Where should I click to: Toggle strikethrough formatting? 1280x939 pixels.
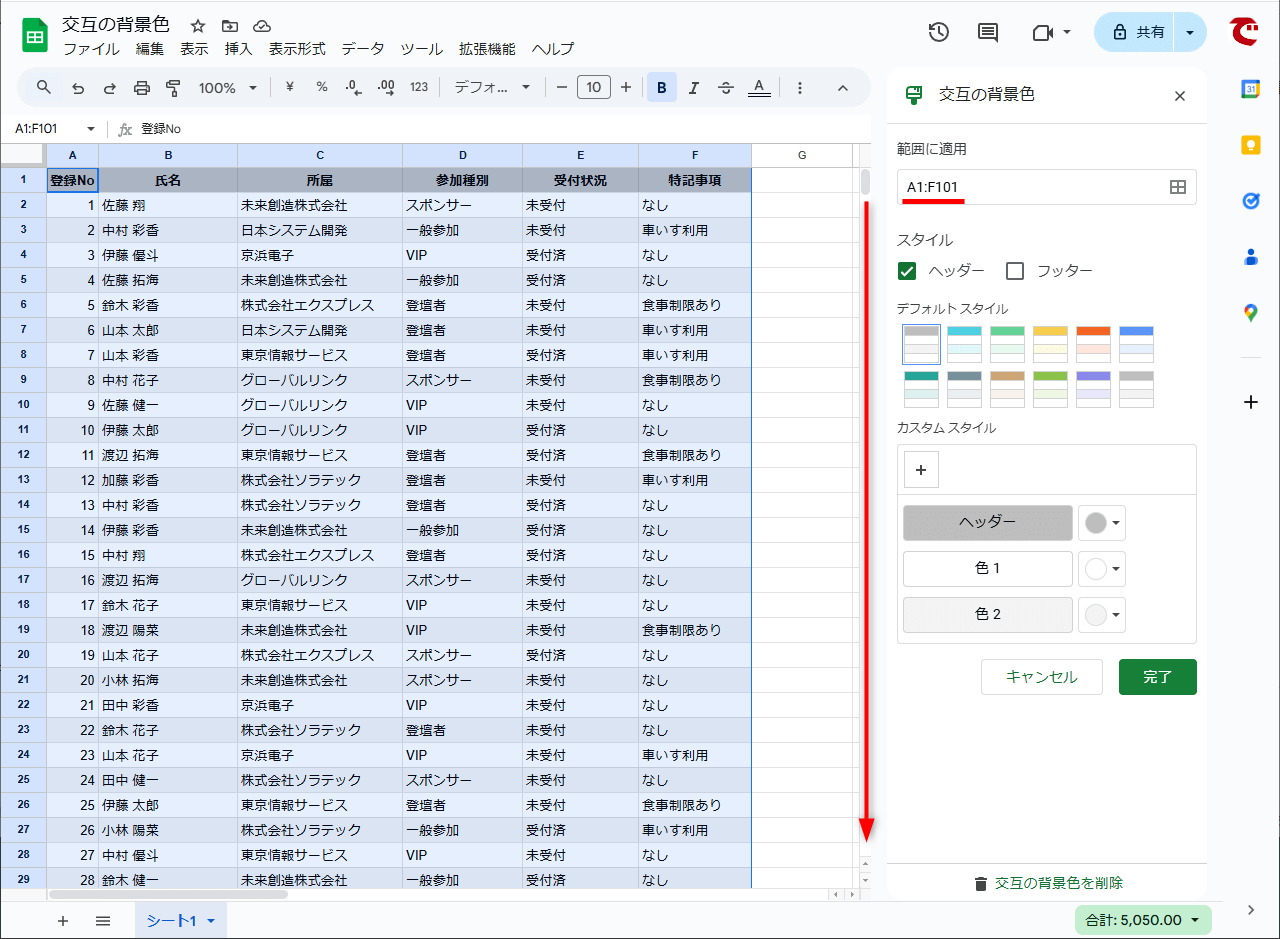click(726, 88)
